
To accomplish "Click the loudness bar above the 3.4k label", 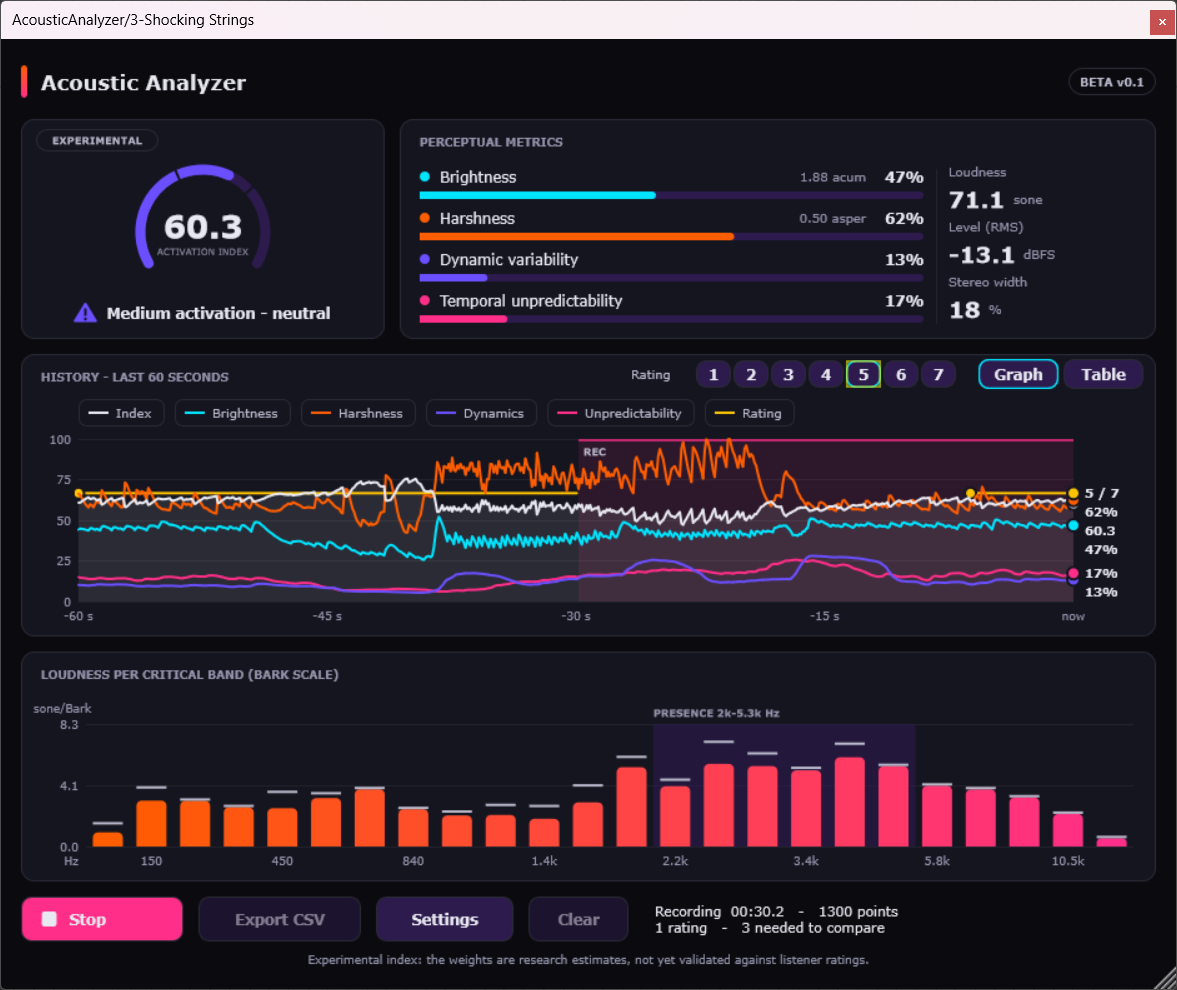I will tap(806, 808).
